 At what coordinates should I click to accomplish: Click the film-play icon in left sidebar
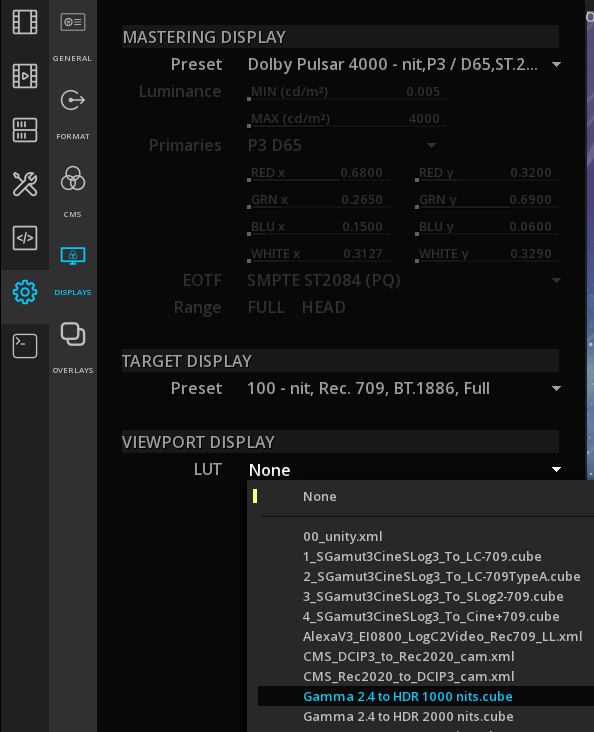[25, 76]
